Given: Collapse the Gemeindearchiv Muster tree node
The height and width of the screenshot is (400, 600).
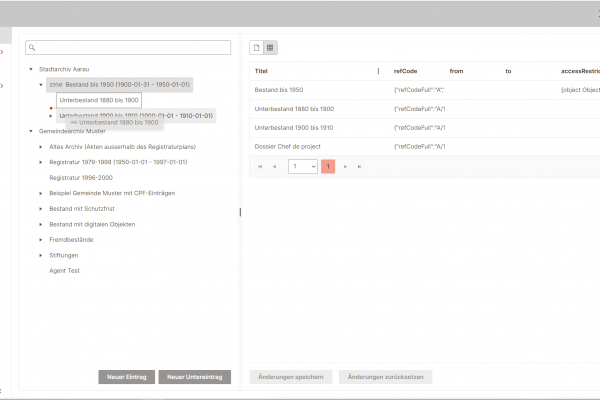Looking at the screenshot, I should coord(31,131).
